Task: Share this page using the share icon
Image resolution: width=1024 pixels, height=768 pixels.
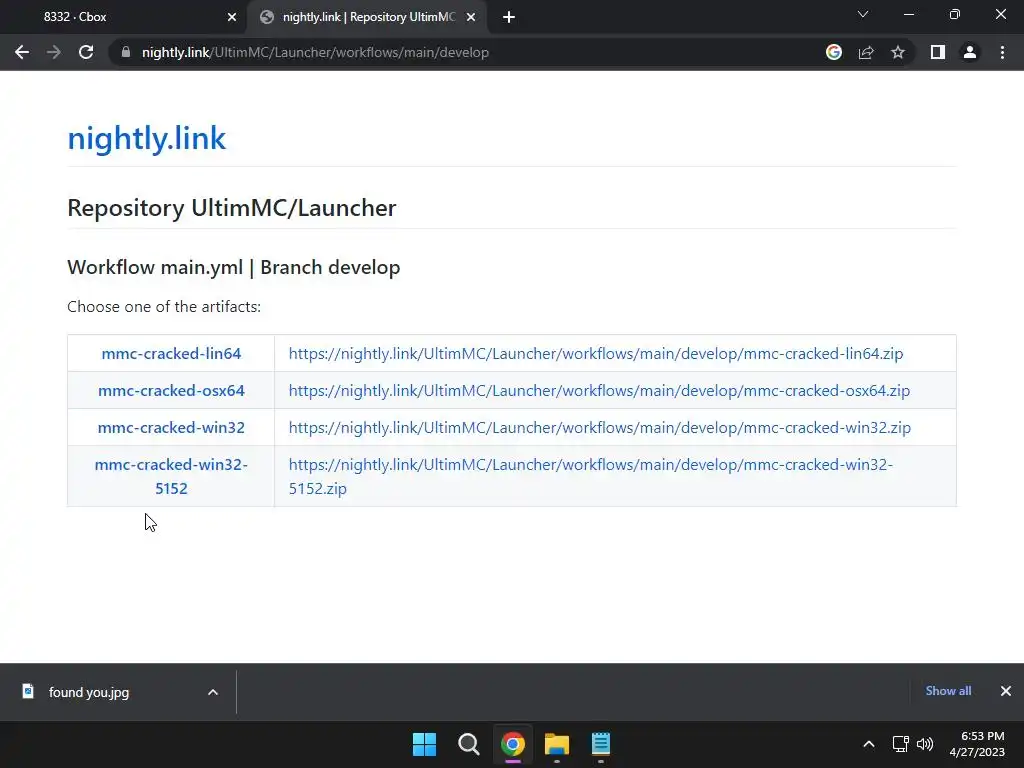Action: coord(866,52)
